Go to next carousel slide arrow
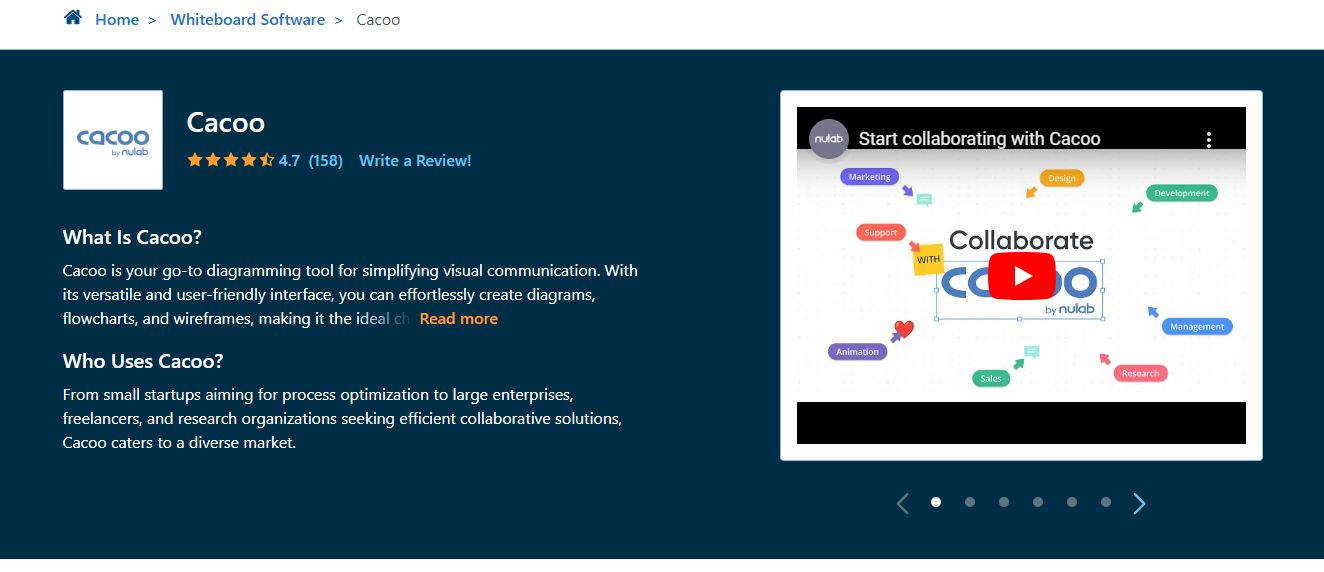The image size is (1324, 572). tap(1139, 503)
